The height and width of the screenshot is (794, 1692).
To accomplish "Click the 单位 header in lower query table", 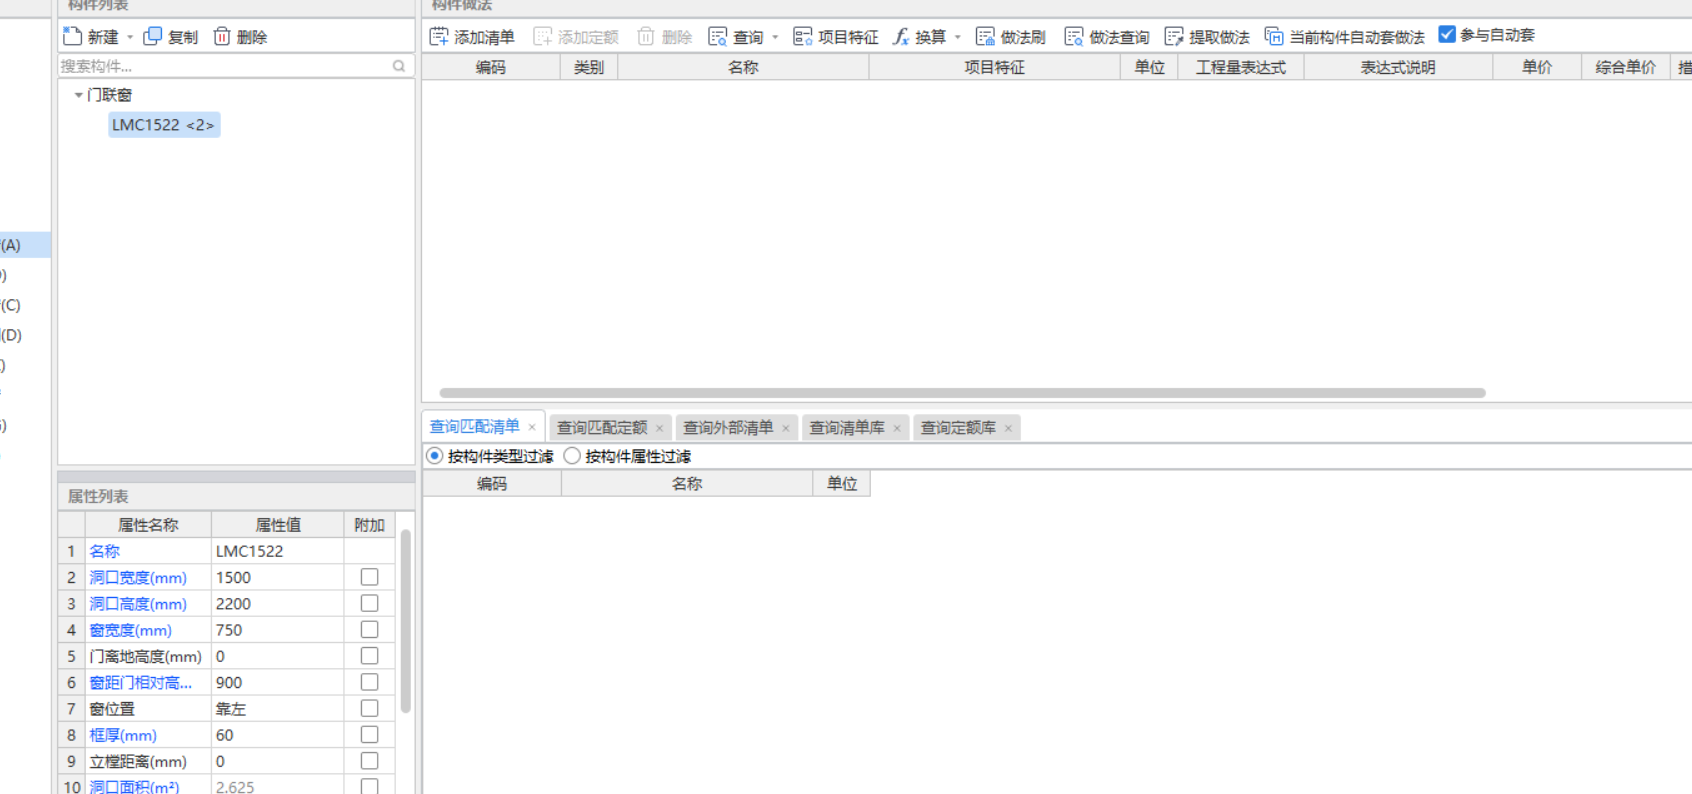I will [842, 483].
